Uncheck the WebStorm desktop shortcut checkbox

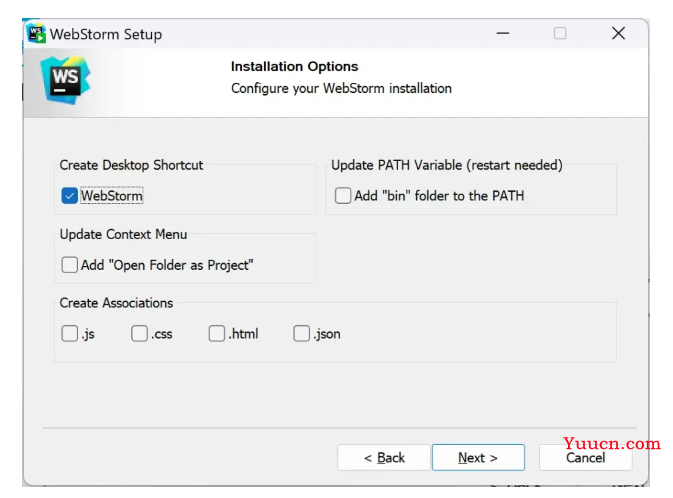click(x=69, y=196)
